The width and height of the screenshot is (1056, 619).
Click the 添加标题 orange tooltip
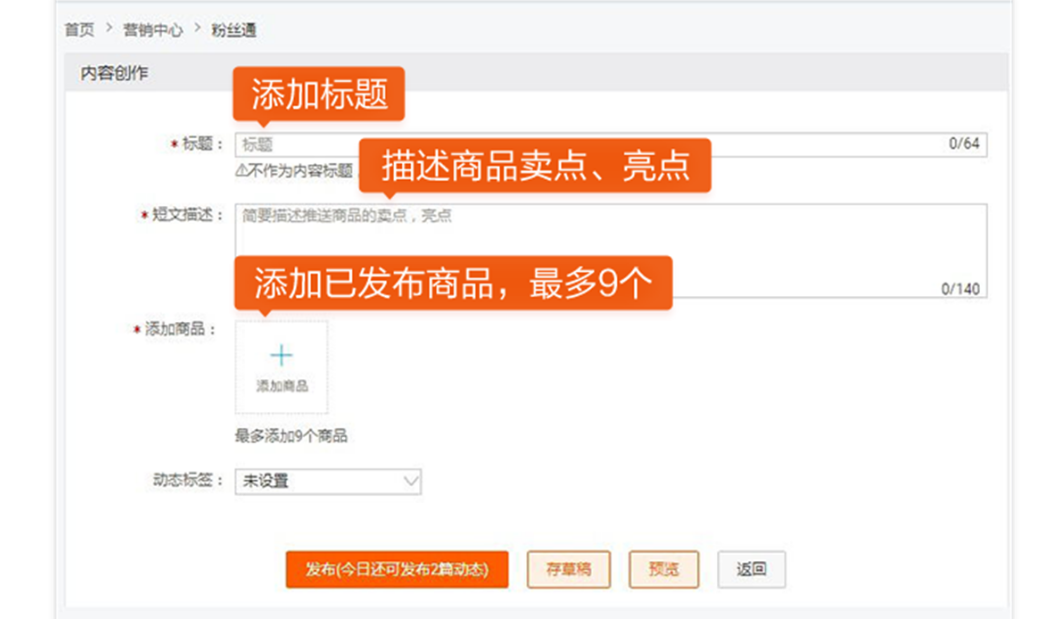(318, 94)
